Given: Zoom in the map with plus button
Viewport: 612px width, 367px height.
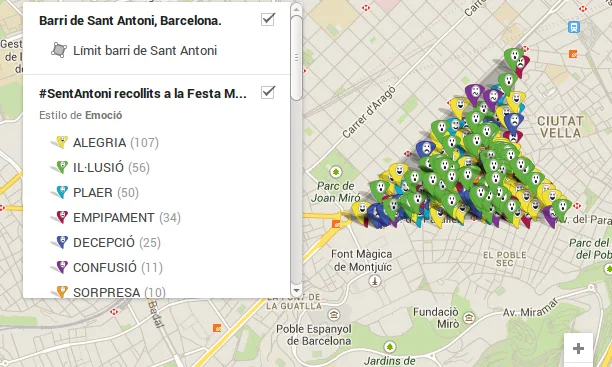Looking at the screenshot, I should (x=578, y=348).
